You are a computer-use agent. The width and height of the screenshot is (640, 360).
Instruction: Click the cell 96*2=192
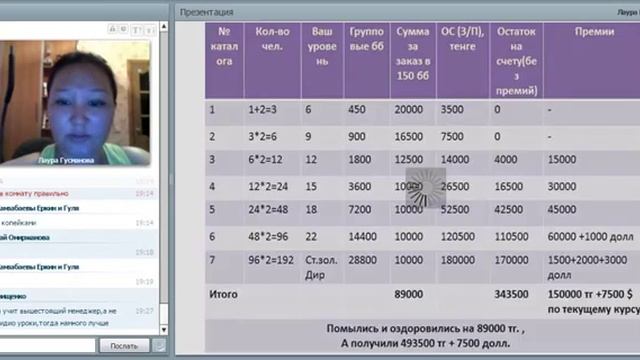[271, 260]
